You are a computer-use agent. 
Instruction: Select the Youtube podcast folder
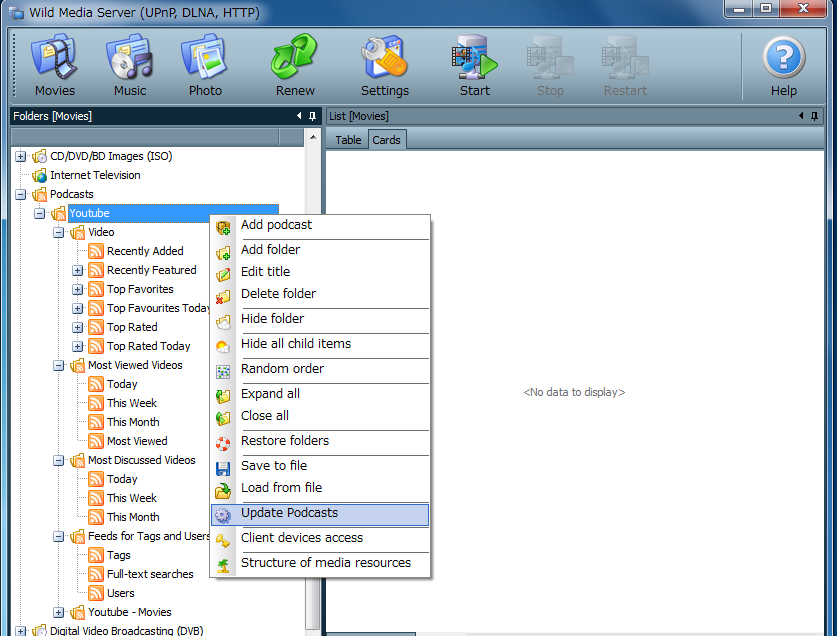click(x=173, y=213)
